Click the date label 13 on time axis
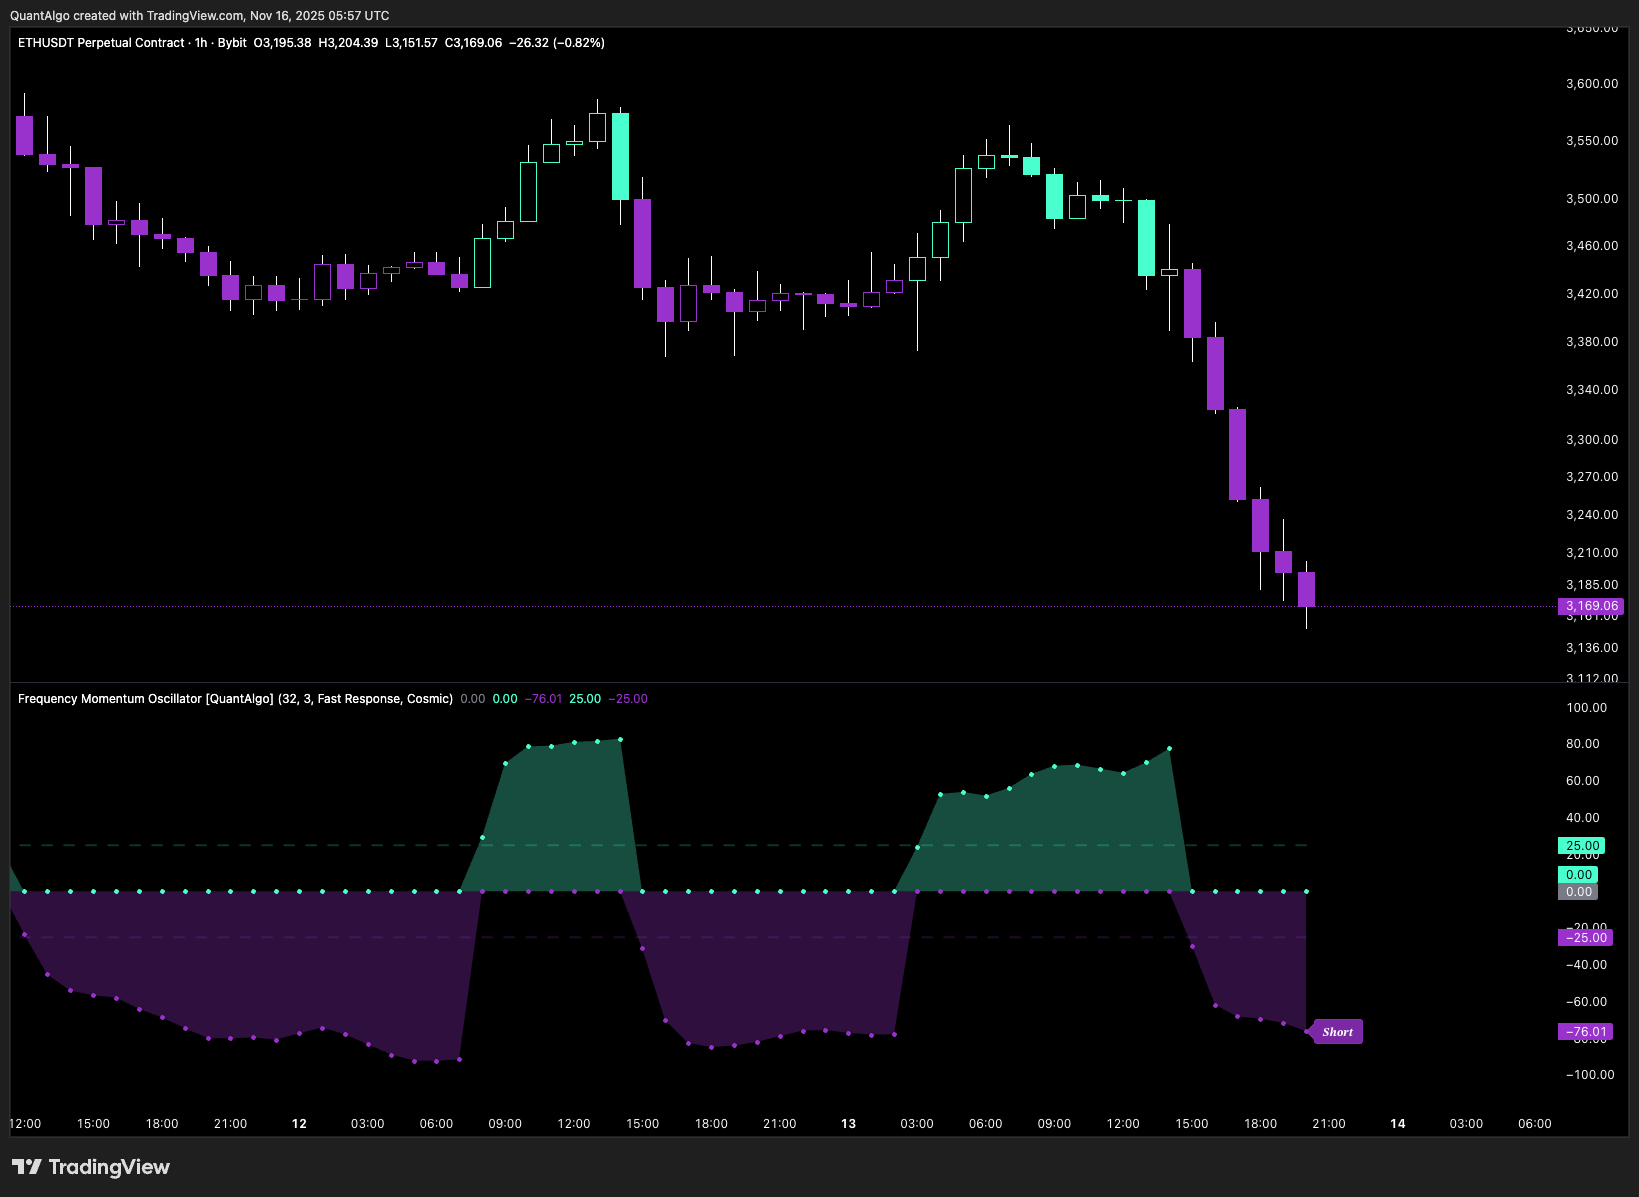The height and width of the screenshot is (1197, 1639). (x=848, y=1124)
